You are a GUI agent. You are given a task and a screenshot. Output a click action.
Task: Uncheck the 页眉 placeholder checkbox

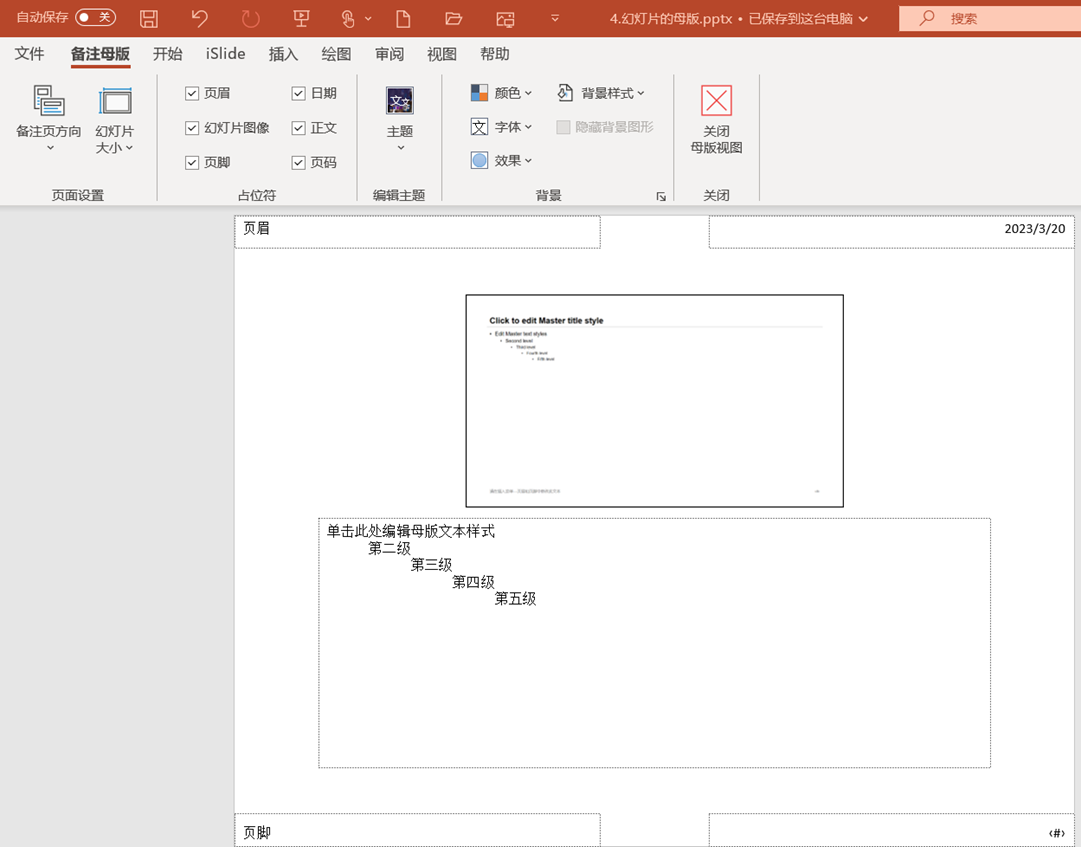coord(192,93)
